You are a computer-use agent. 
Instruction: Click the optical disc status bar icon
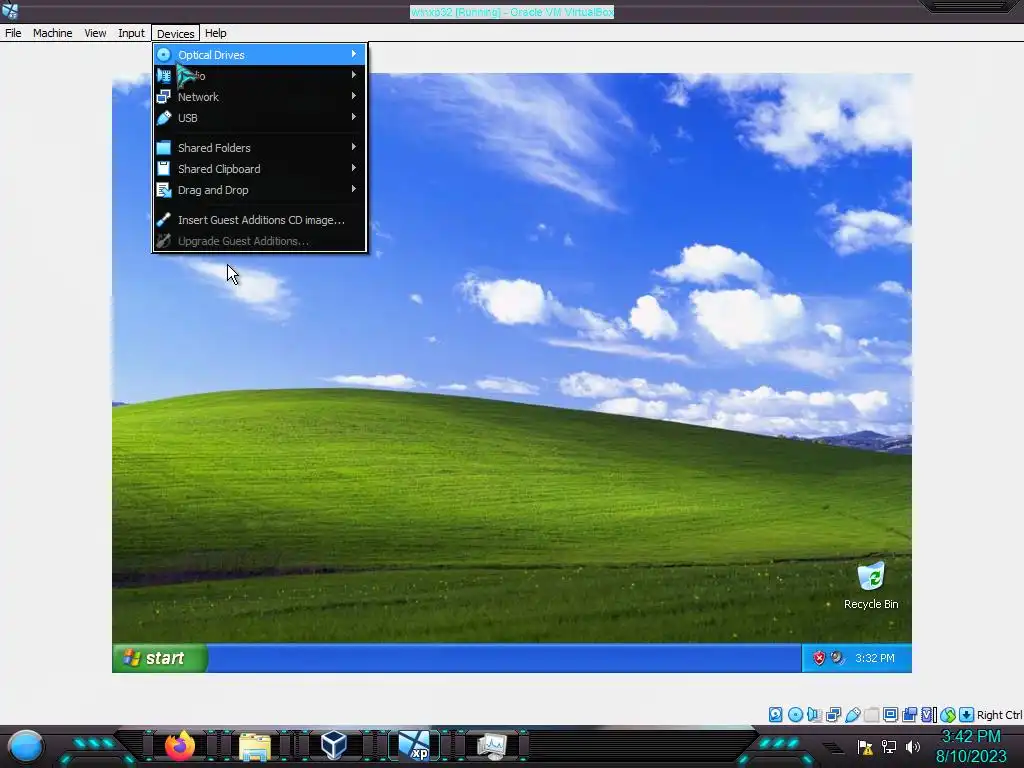[x=795, y=714]
